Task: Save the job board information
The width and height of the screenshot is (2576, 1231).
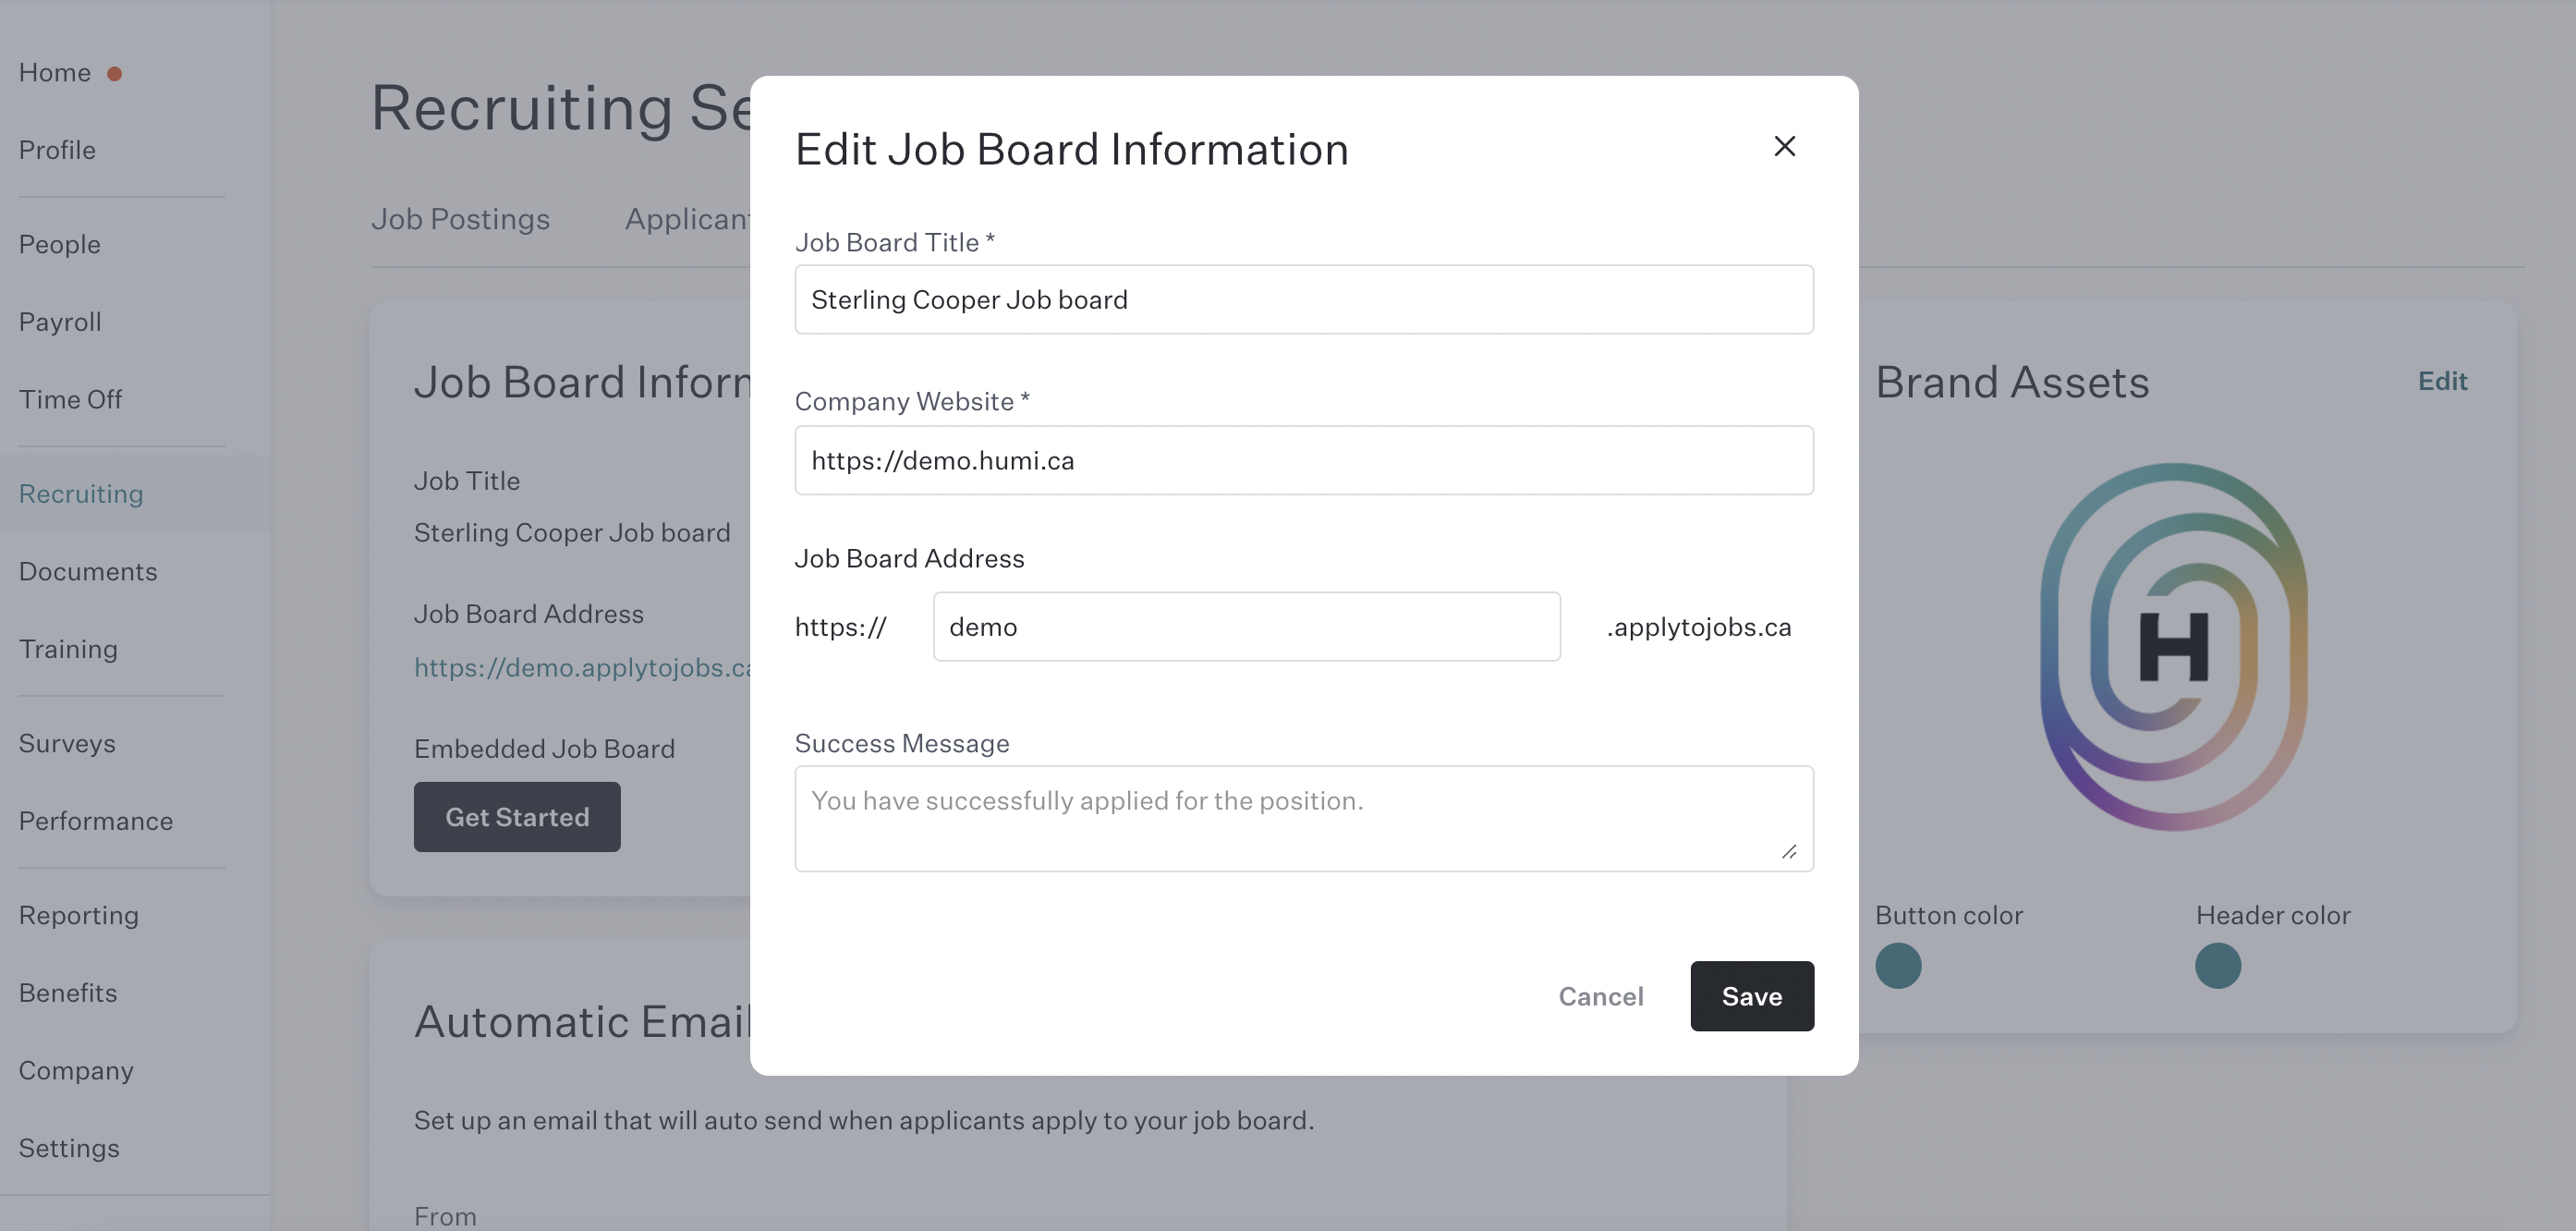Action: (1752, 996)
